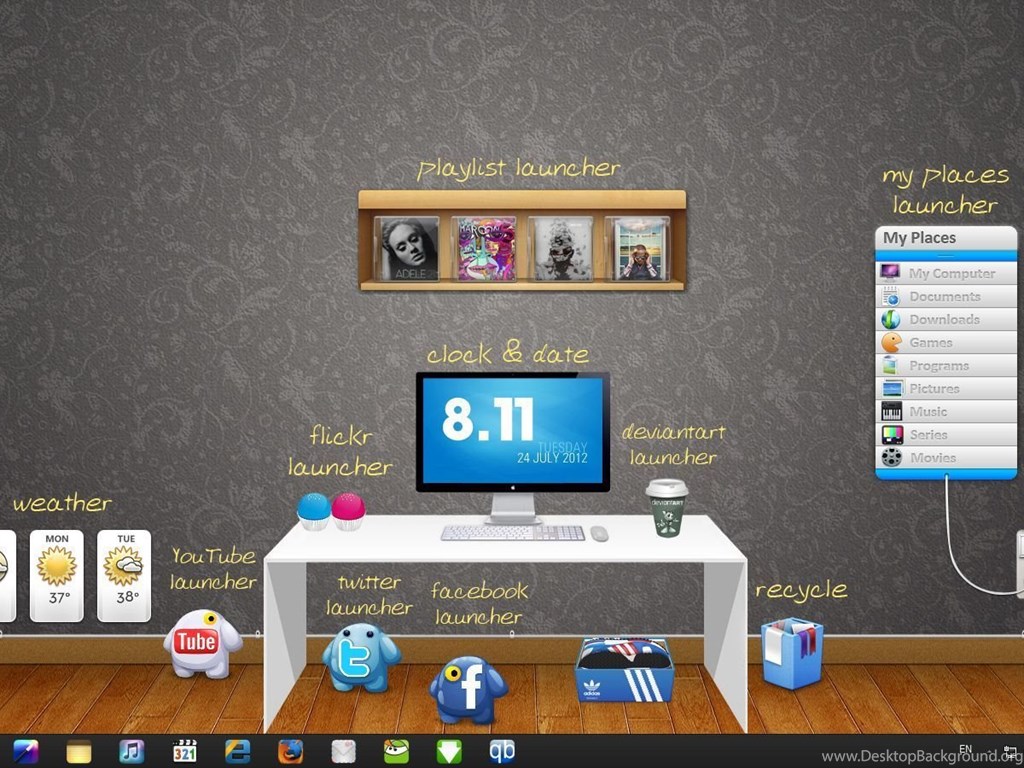Viewport: 1024px width, 768px height.
Task: Open the Adidas shoebox icon under the desk
Action: pos(624,668)
